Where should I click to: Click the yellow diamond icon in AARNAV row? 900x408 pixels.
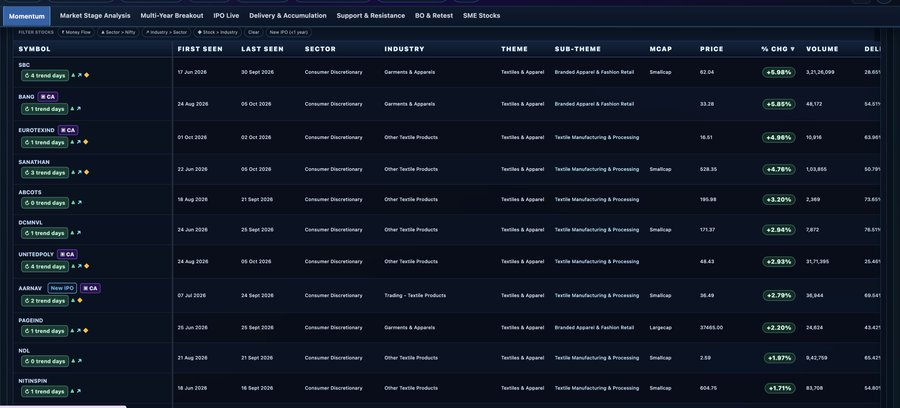tap(79, 300)
